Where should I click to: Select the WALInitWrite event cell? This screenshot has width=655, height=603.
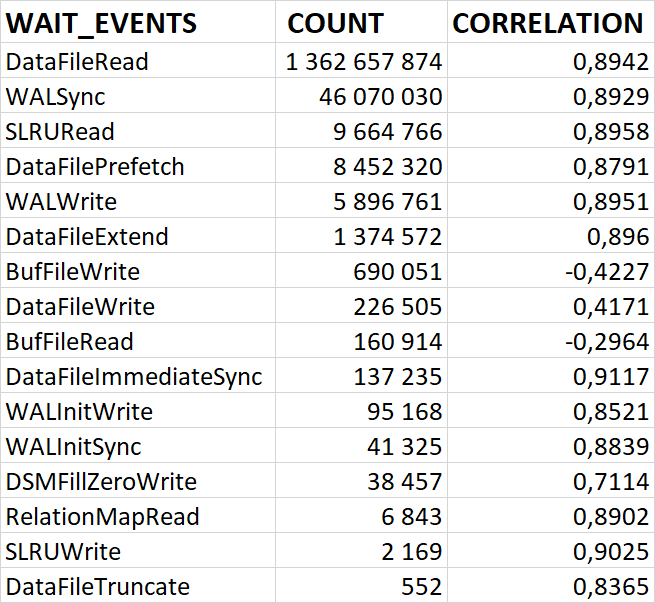tap(79, 412)
